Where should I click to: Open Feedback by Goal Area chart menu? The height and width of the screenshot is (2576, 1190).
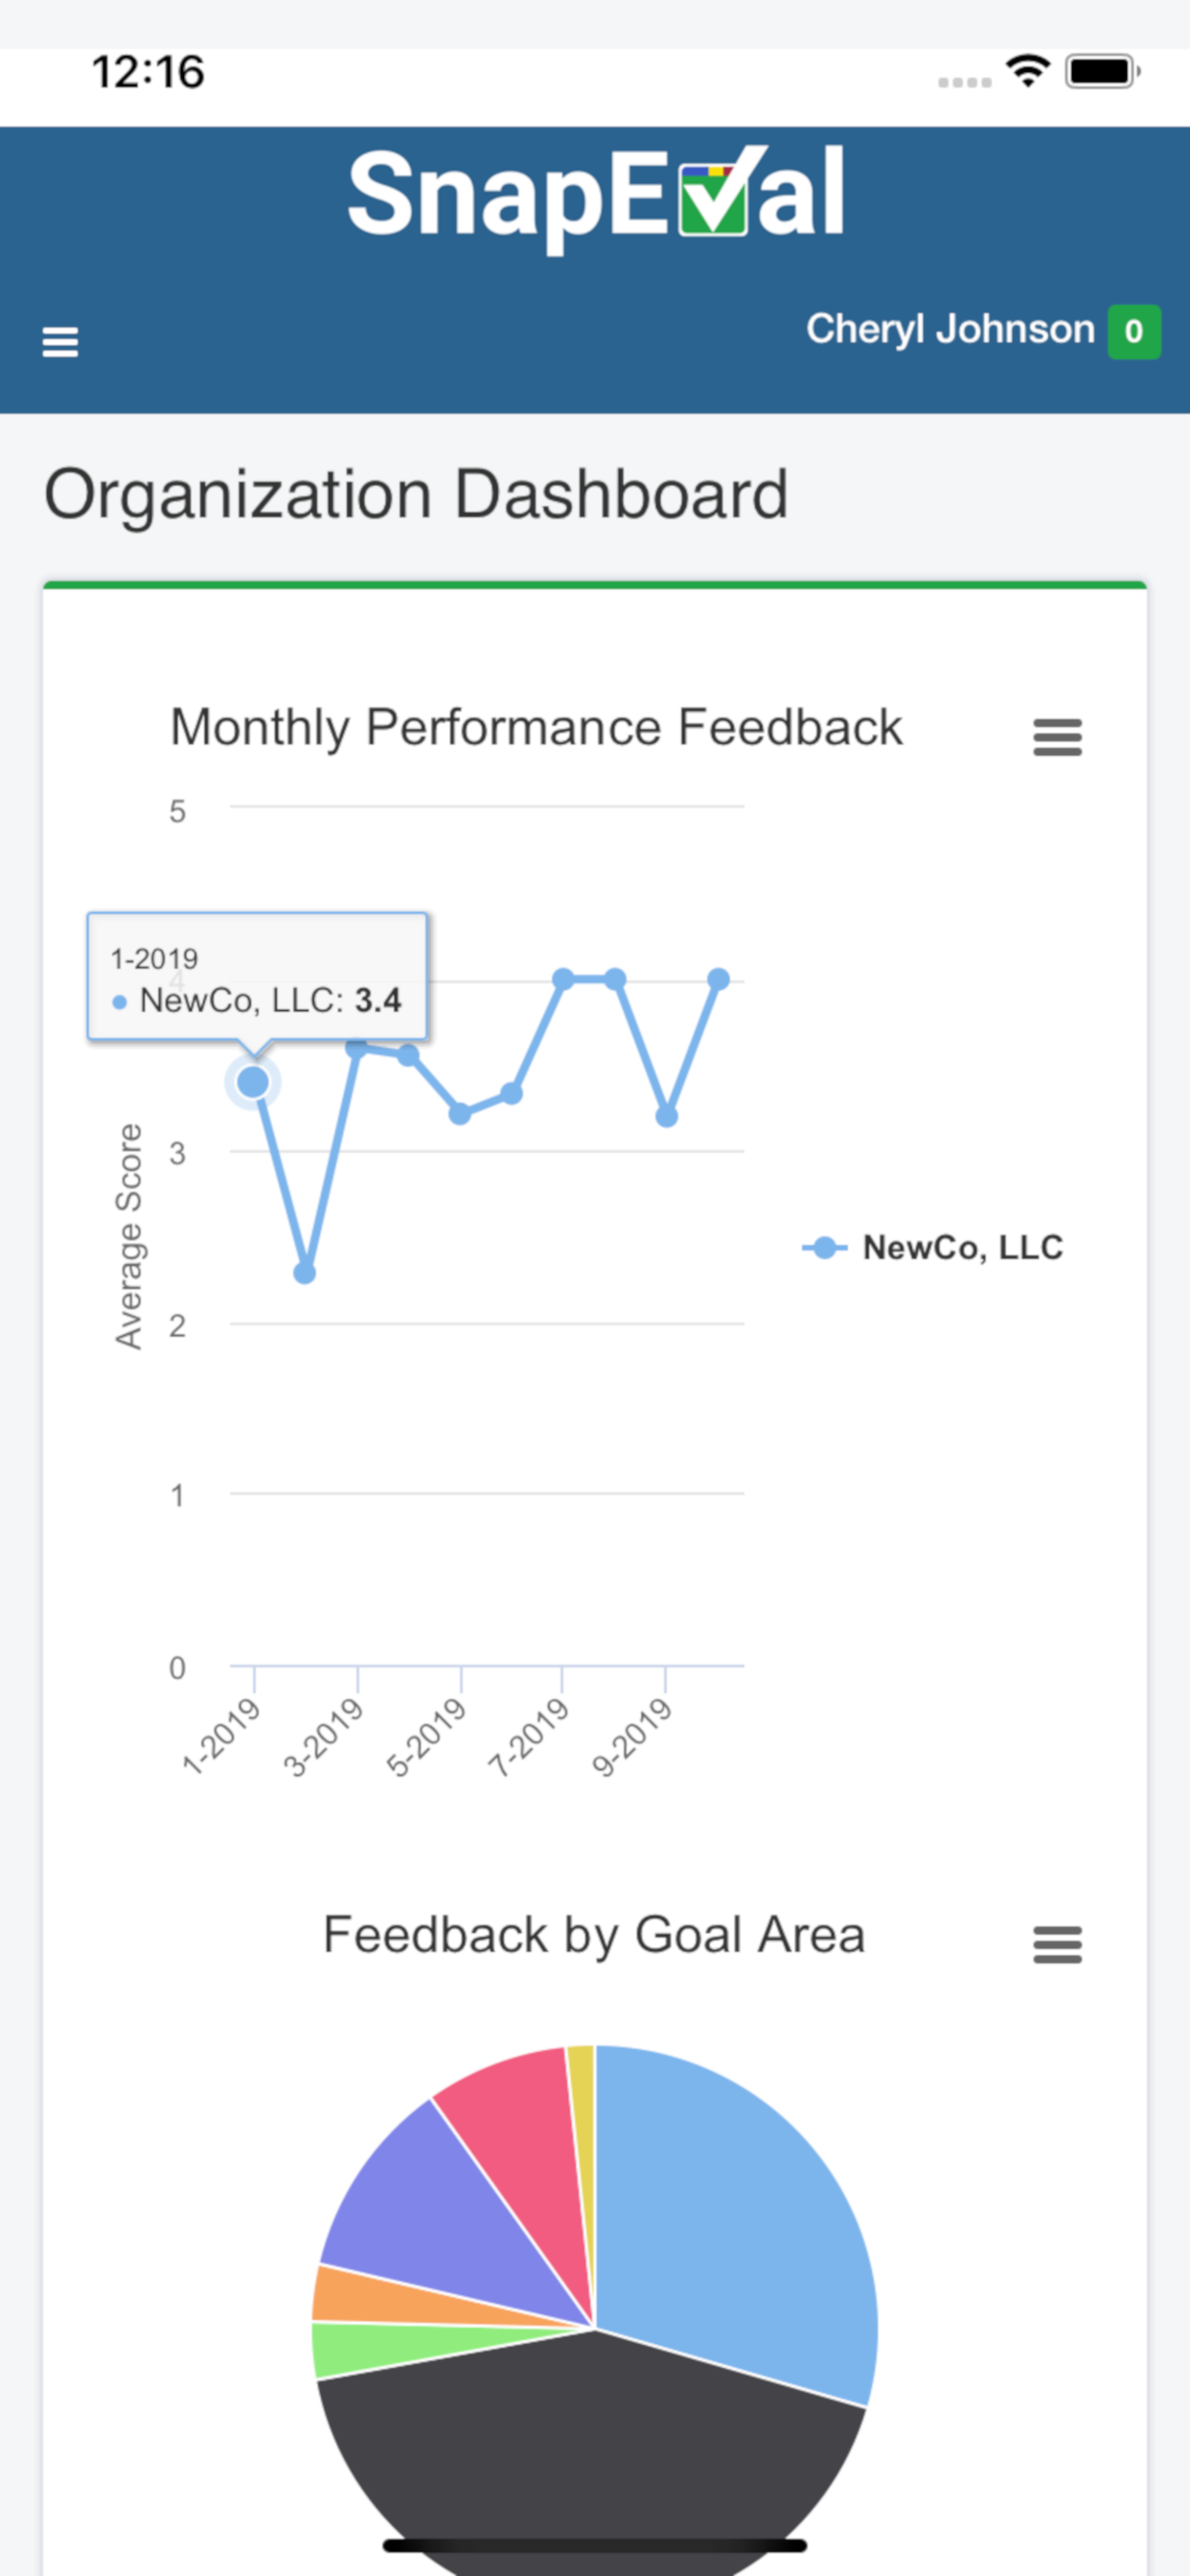[1057, 1944]
